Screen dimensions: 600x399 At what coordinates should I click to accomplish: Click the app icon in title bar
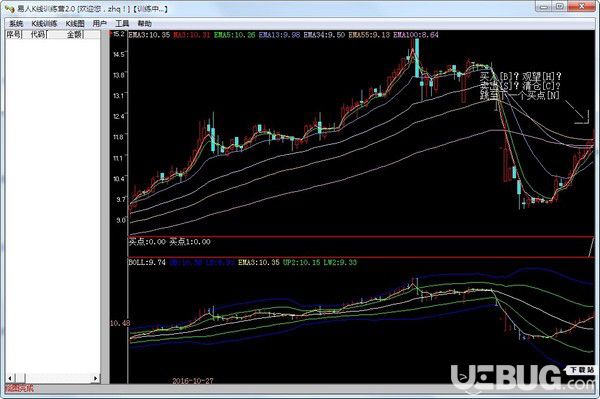tap(10, 8)
